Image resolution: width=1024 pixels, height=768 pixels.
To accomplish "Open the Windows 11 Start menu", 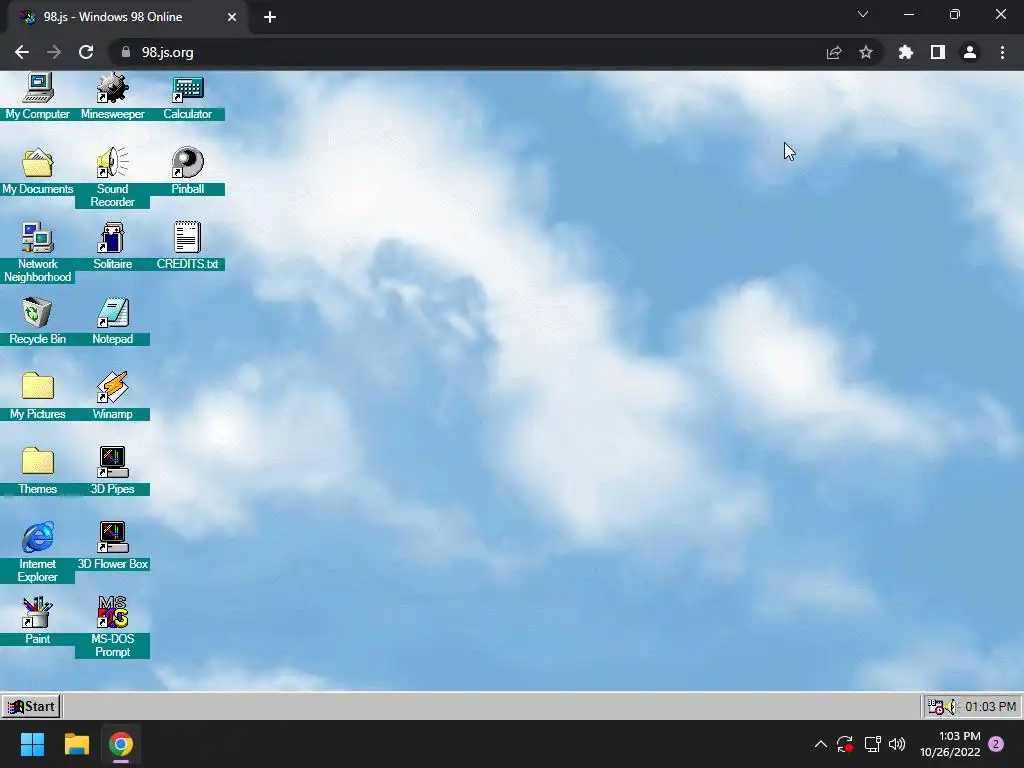I will pyautogui.click(x=32, y=744).
